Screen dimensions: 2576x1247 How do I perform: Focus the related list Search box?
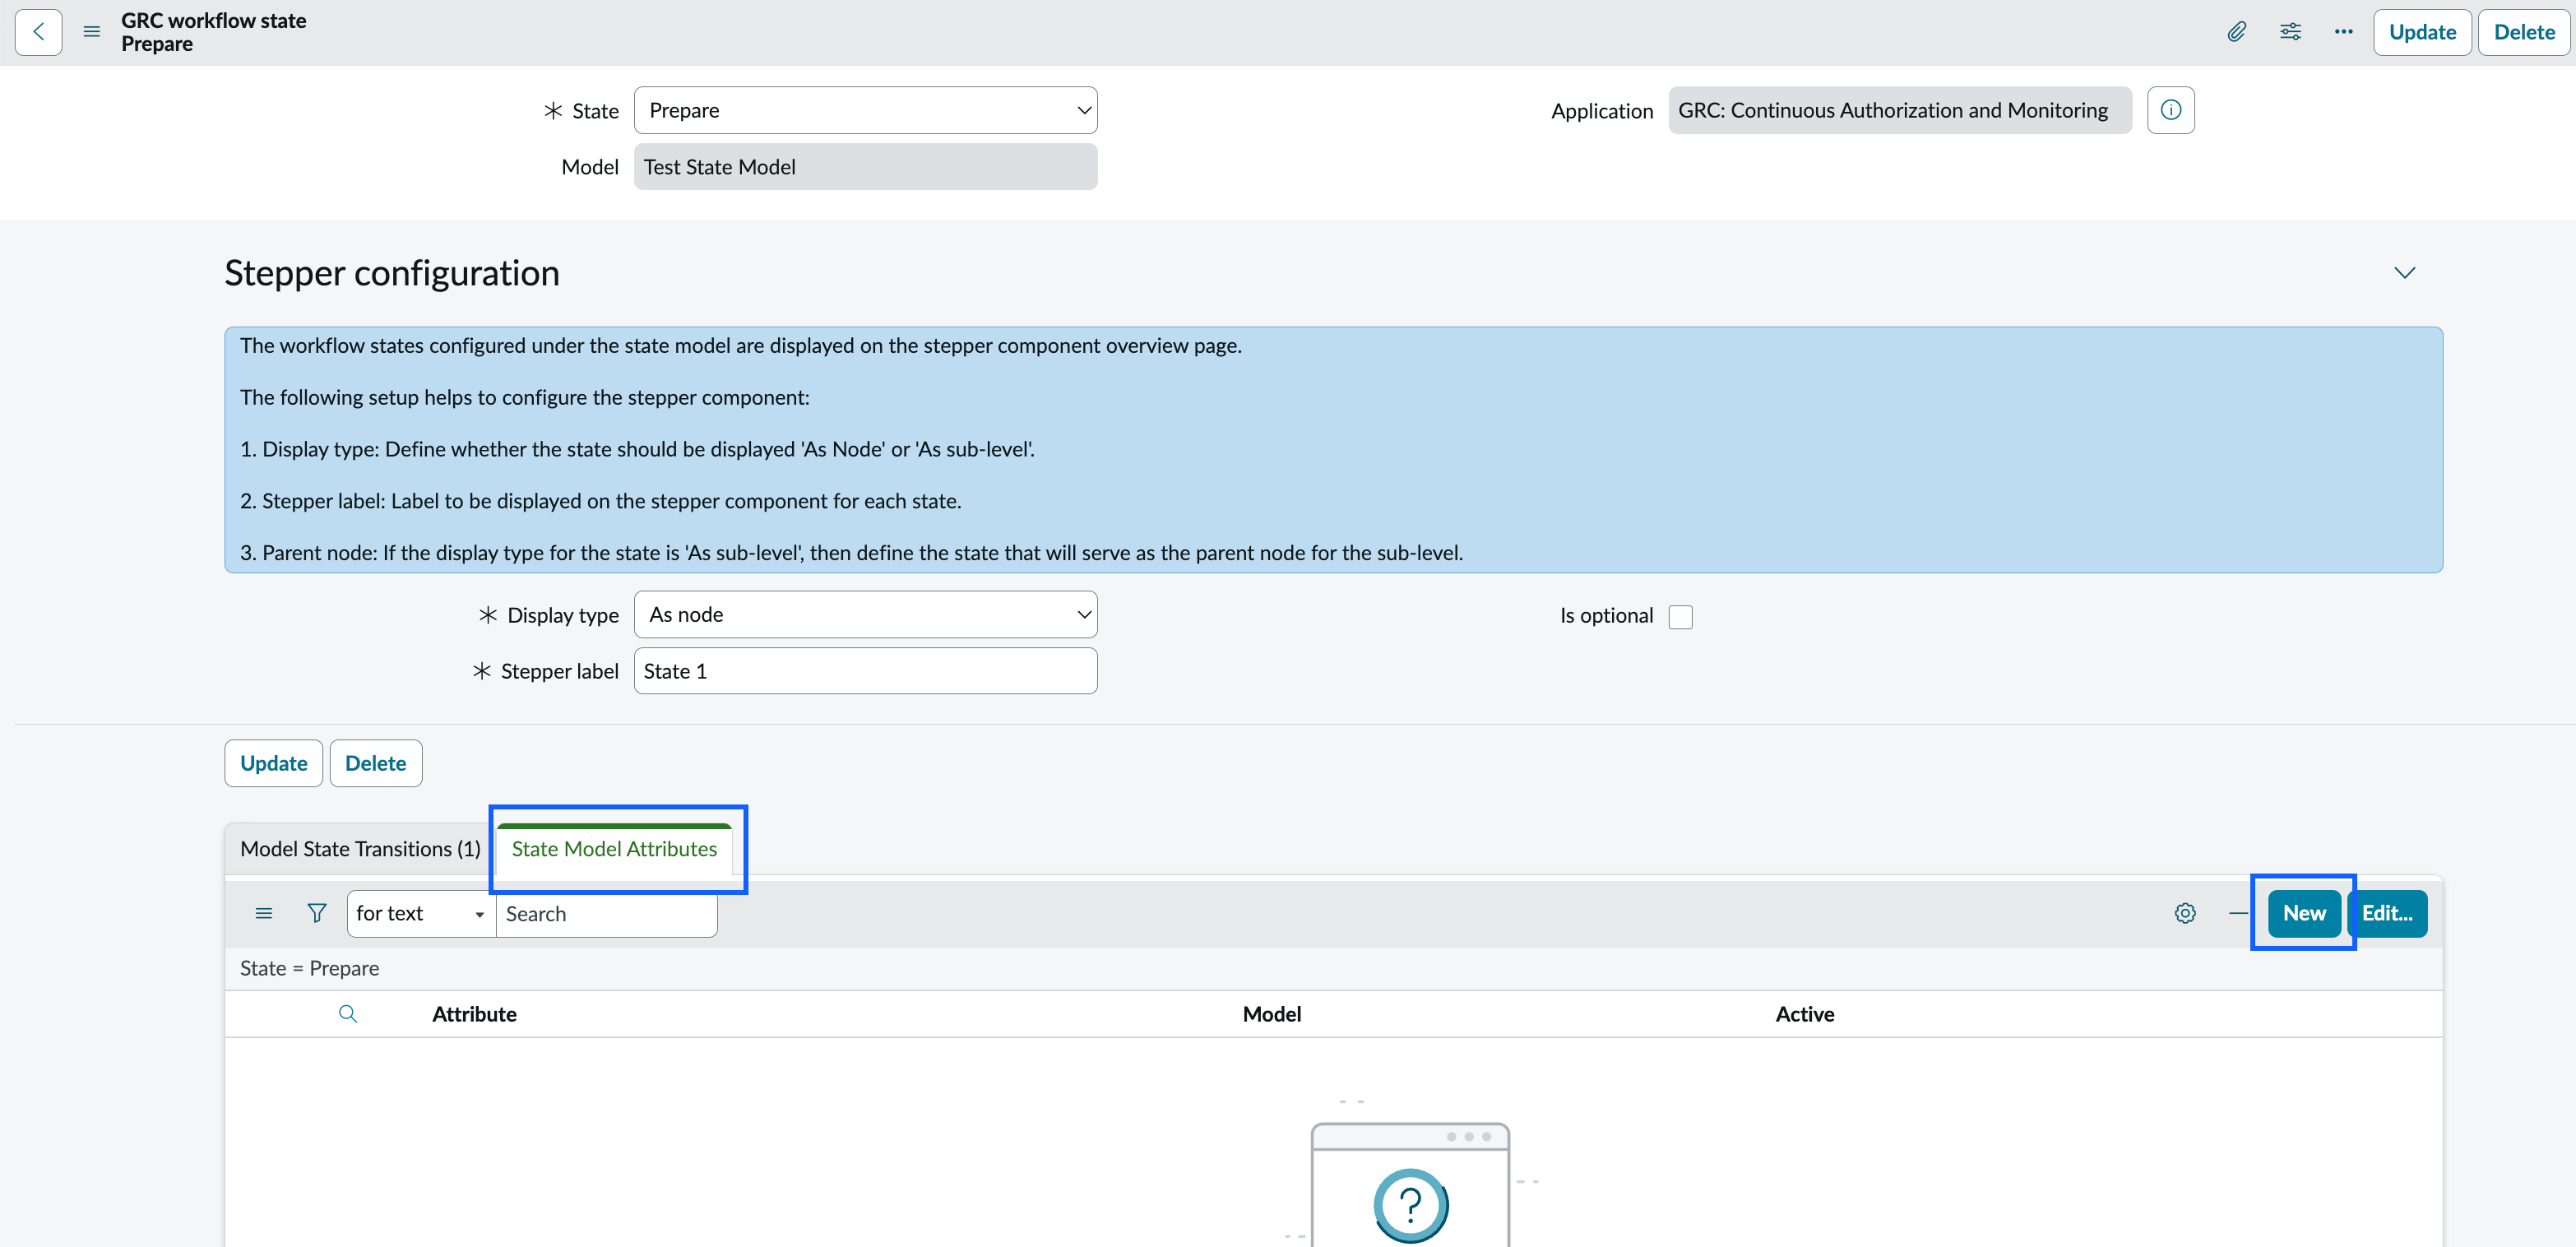(606, 913)
